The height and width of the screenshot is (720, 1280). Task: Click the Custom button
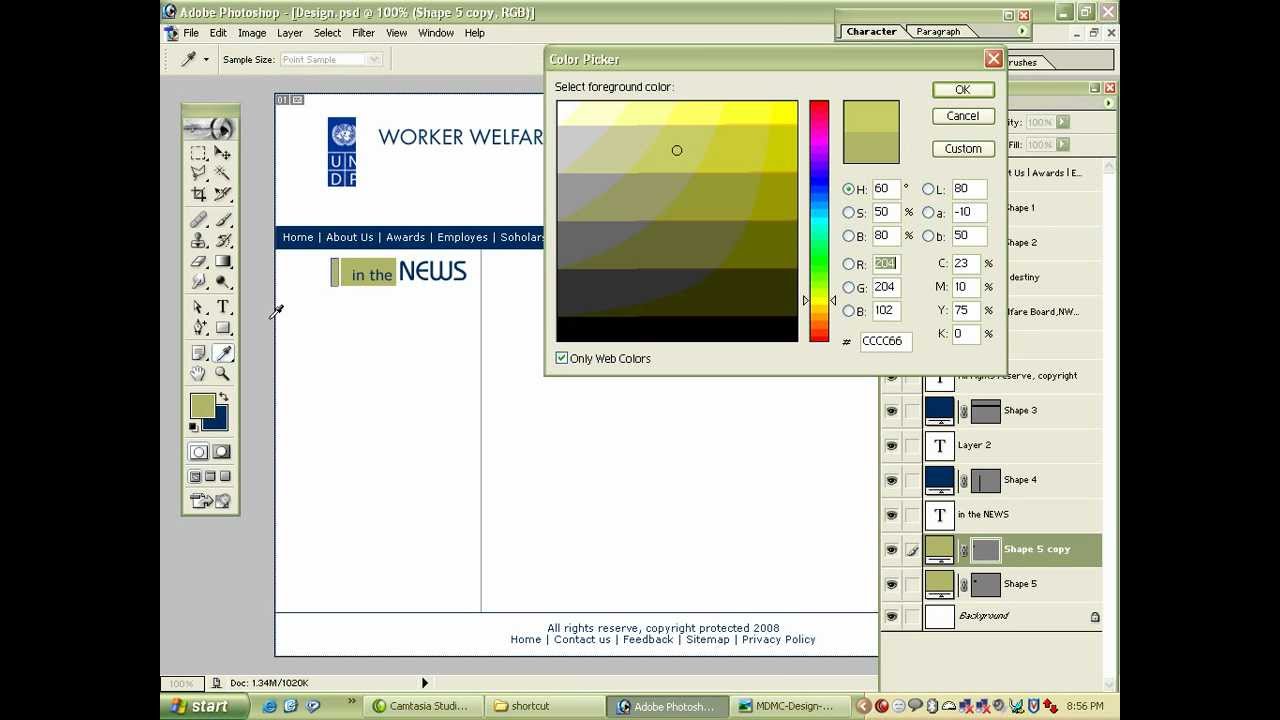[x=963, y=149]
